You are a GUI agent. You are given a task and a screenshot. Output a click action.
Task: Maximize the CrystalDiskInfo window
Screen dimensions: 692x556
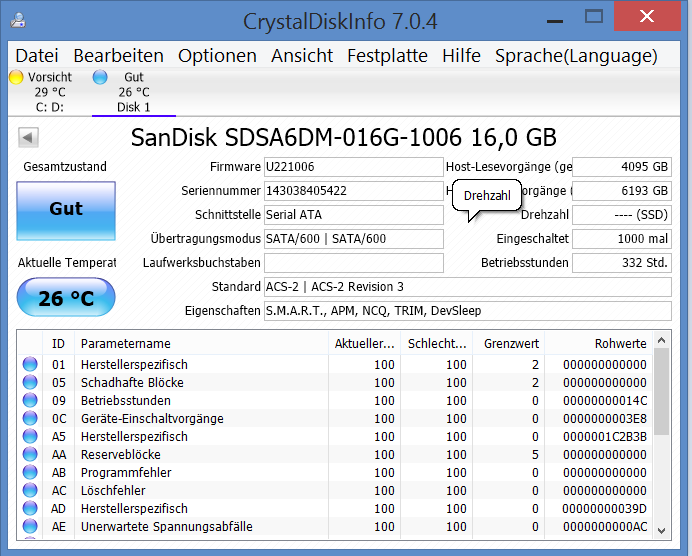pos(594,17)
